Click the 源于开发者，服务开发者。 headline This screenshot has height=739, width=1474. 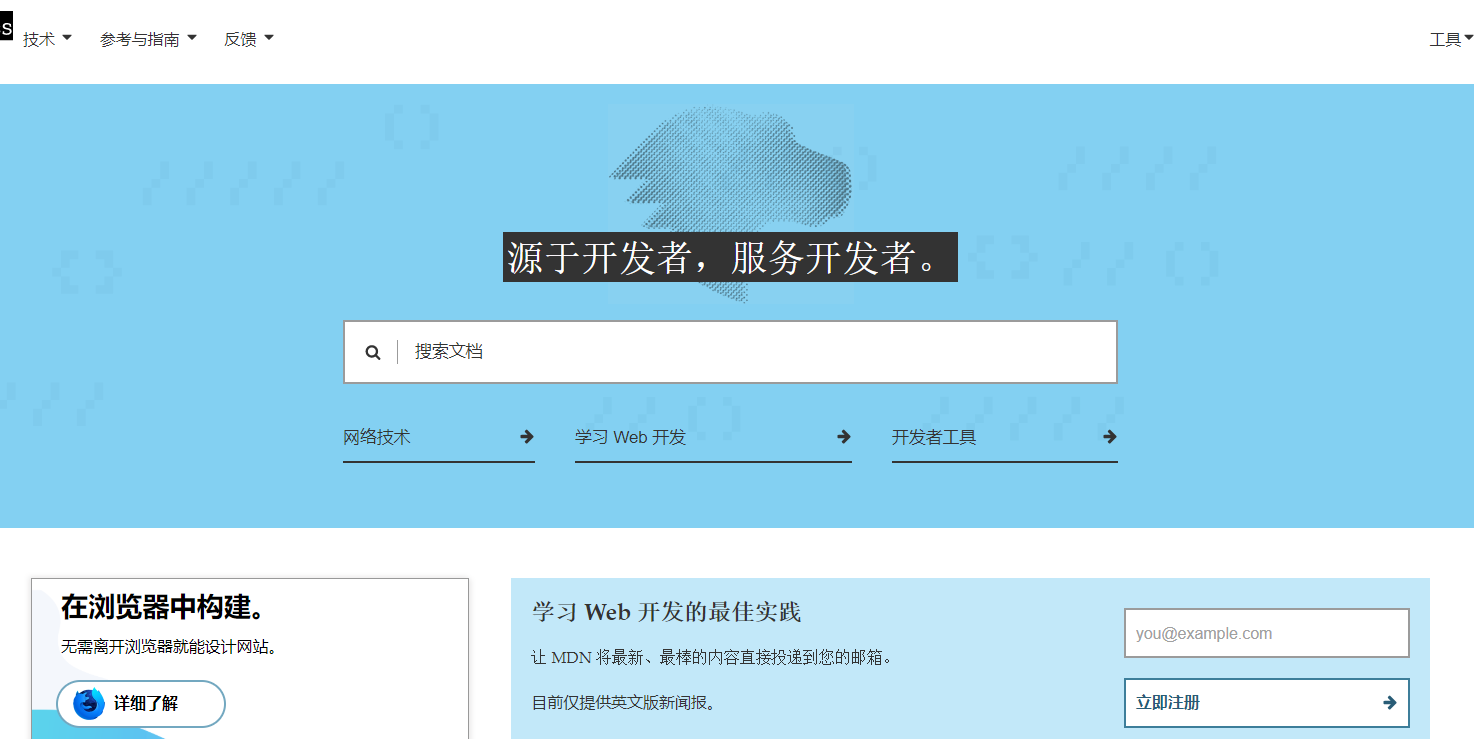coord(730,257)
